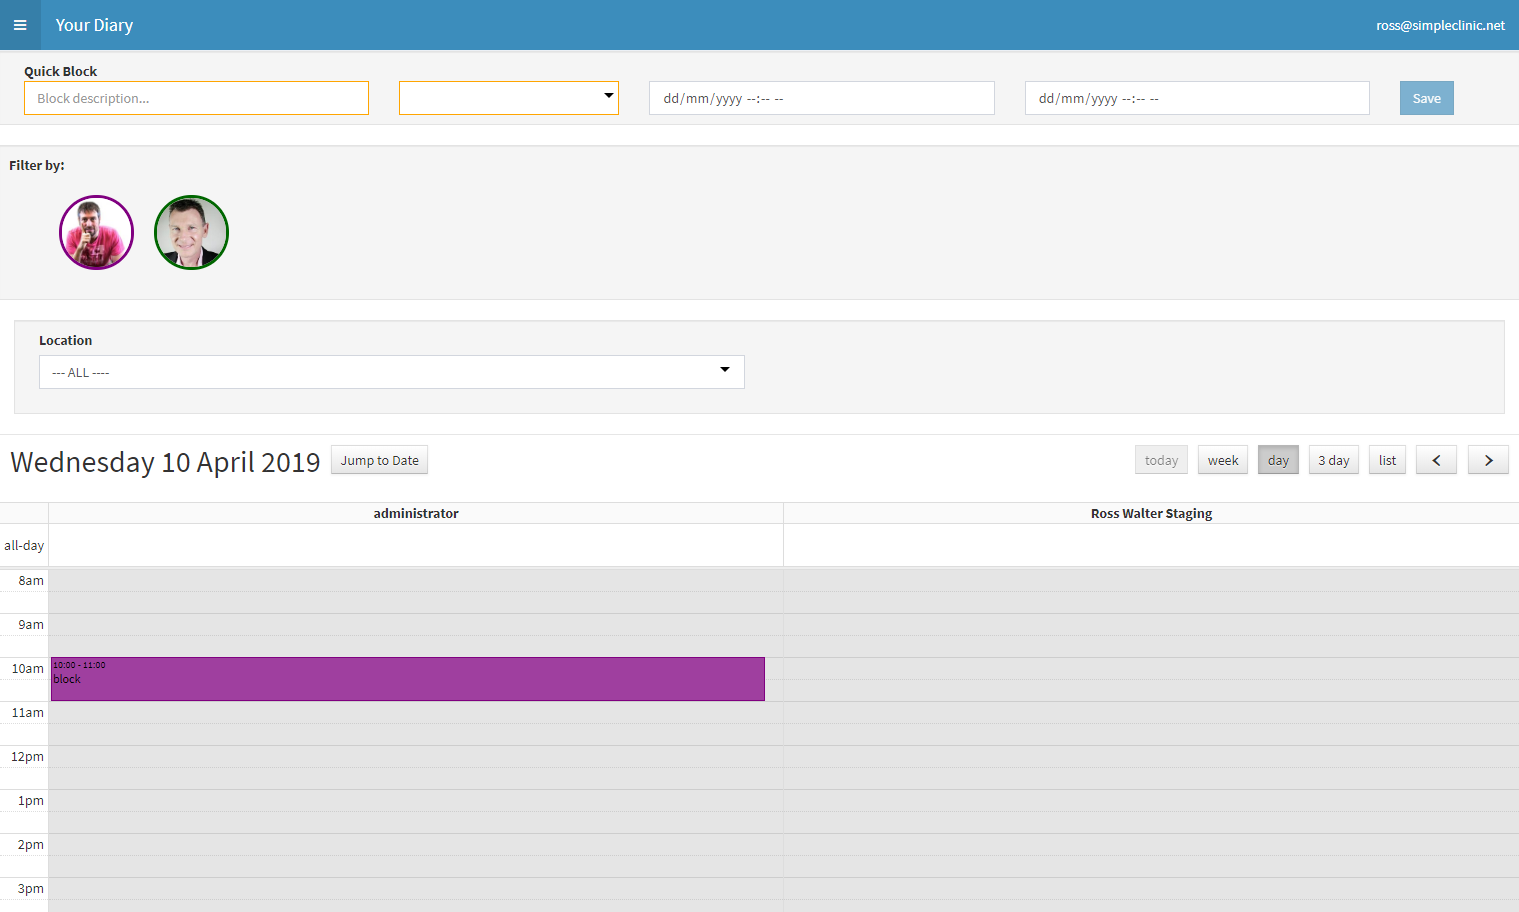The height and width of the screenshot is (912, 1519).
Task: Click the ross@simpleclinic.net account label
Action: pyautogui.click(x=1440, y=25)
